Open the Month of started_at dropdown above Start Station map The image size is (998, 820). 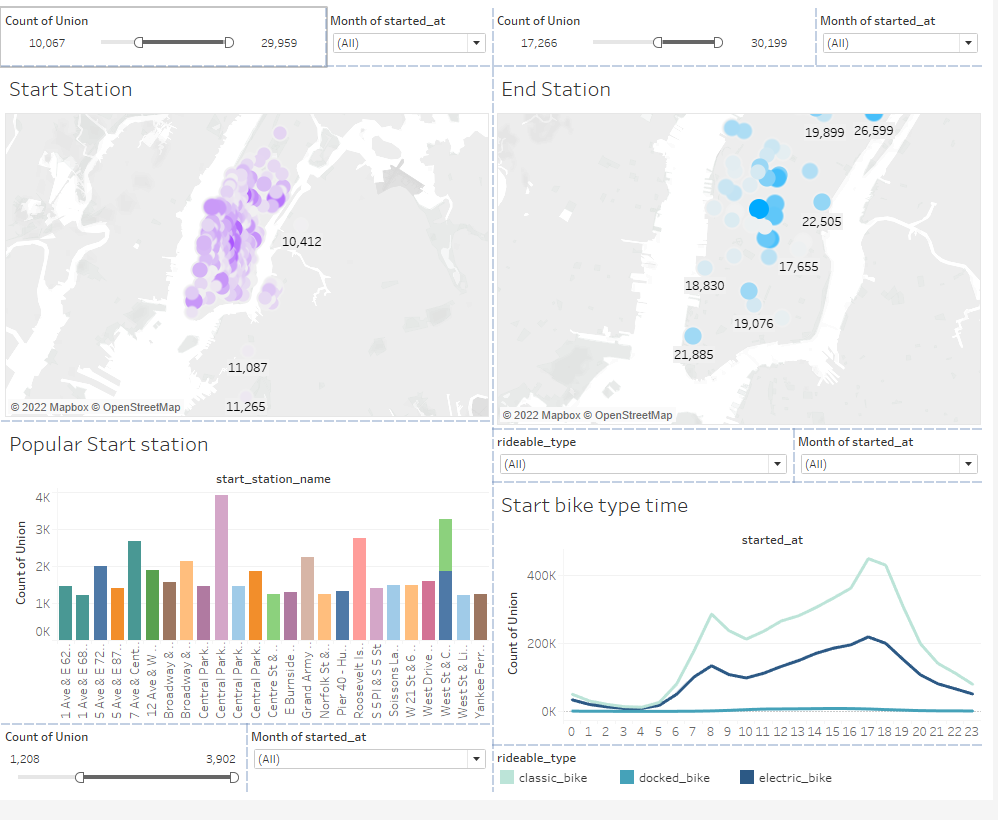pyautogui.click(x=476, y=43)
